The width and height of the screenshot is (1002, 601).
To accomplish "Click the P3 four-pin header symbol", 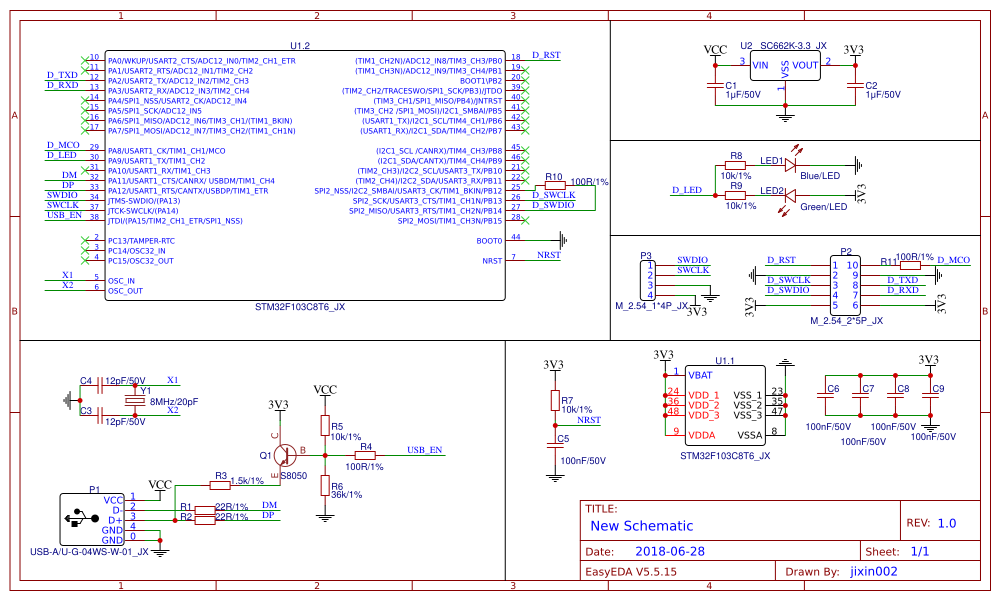I will click(x=650, y=280).
